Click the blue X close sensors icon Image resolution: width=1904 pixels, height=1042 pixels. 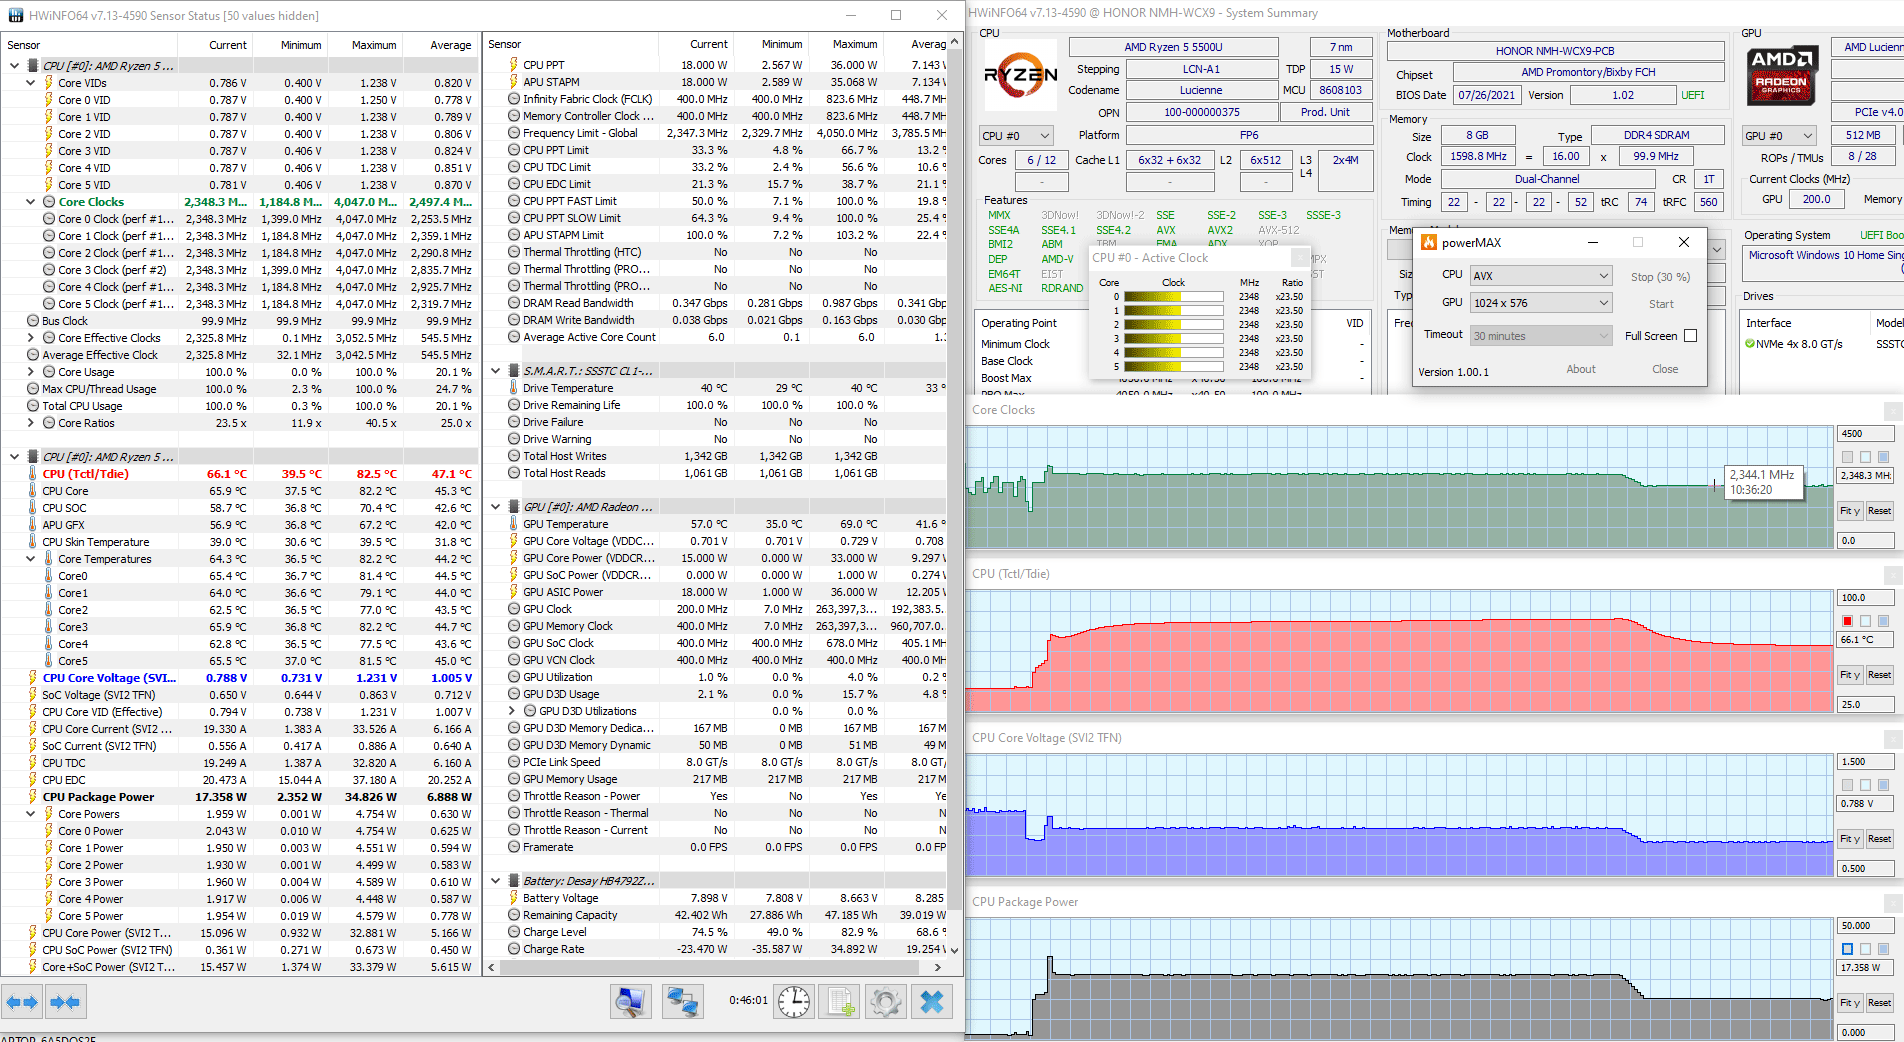[x=932, y=1001]
